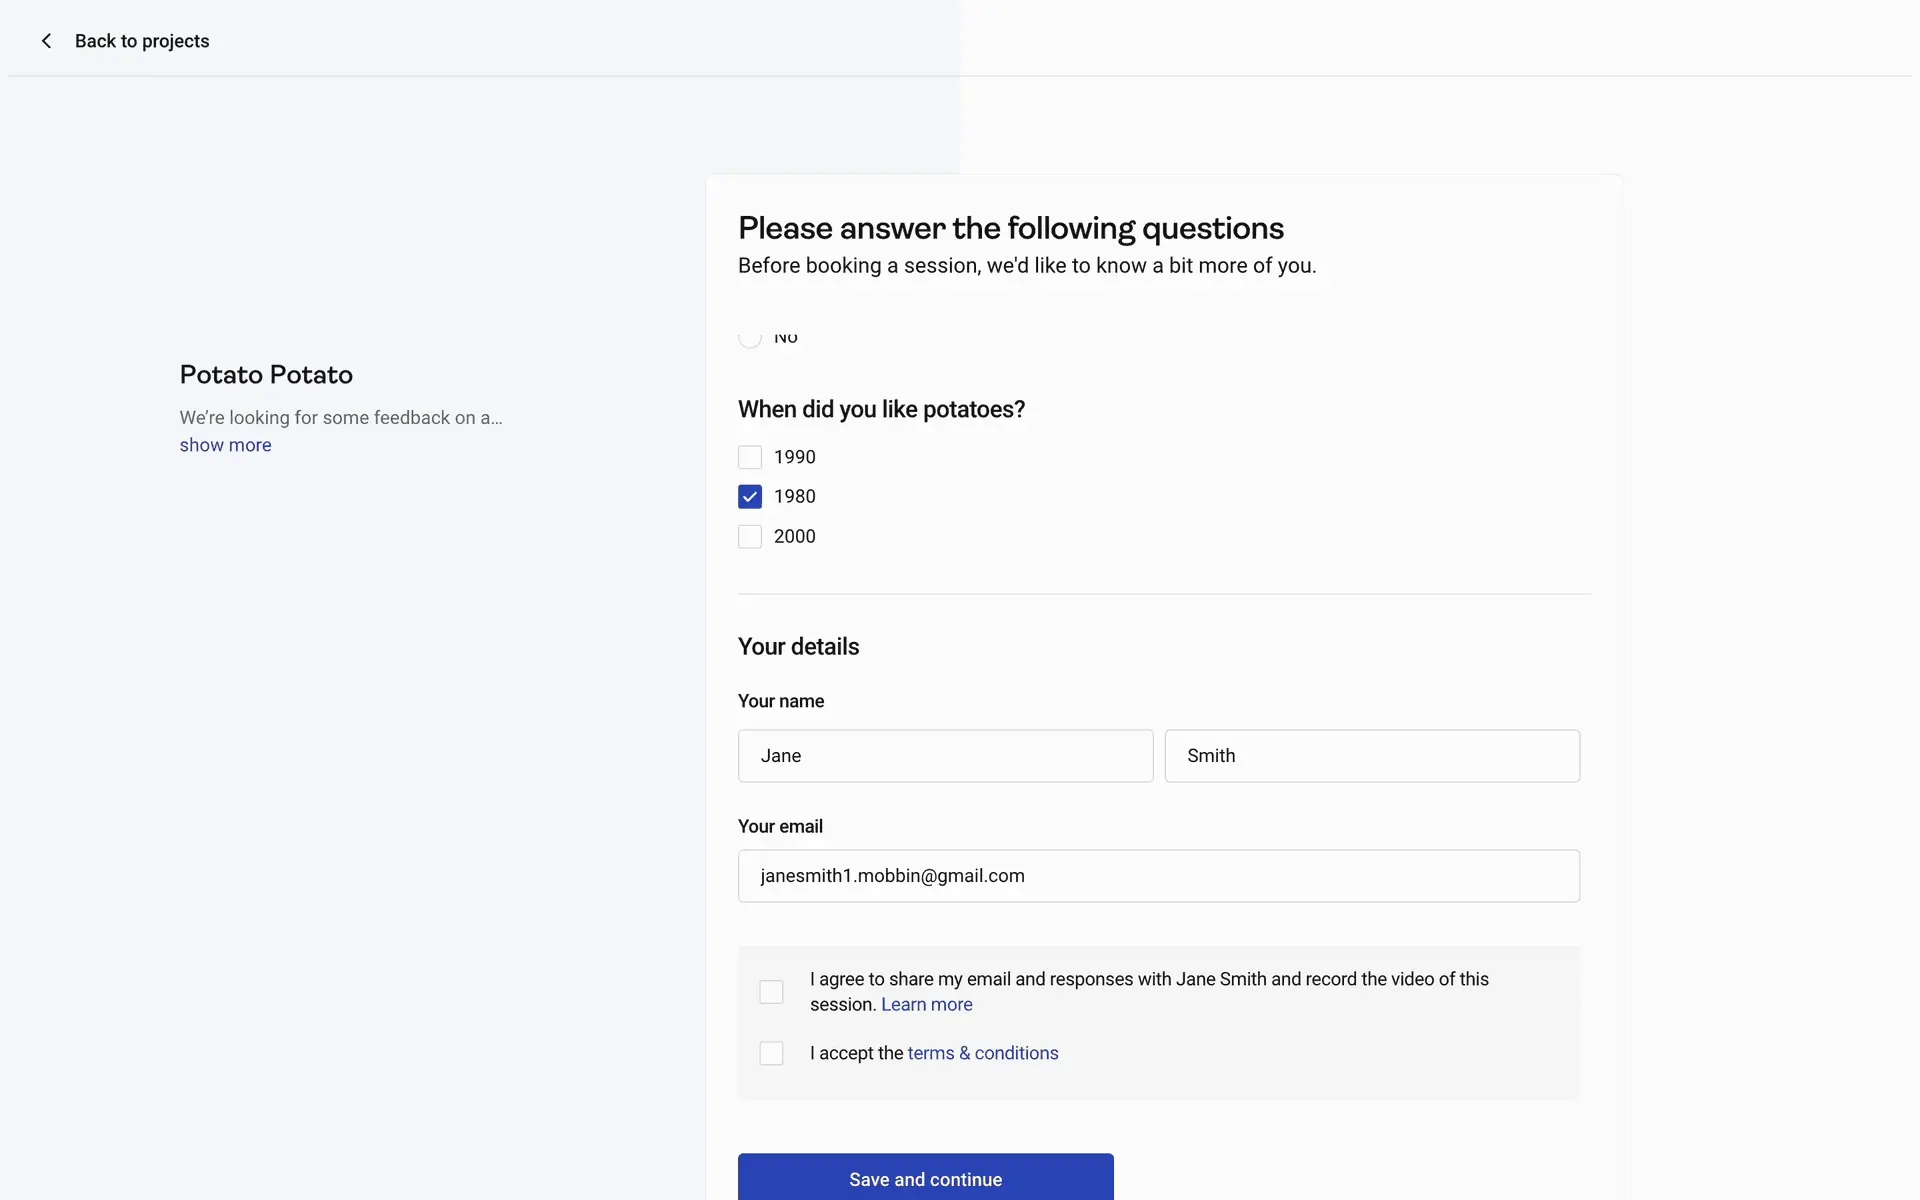Agree to share email and record session
This screenshot has height=1200, width=1920.
click(771, 992)
